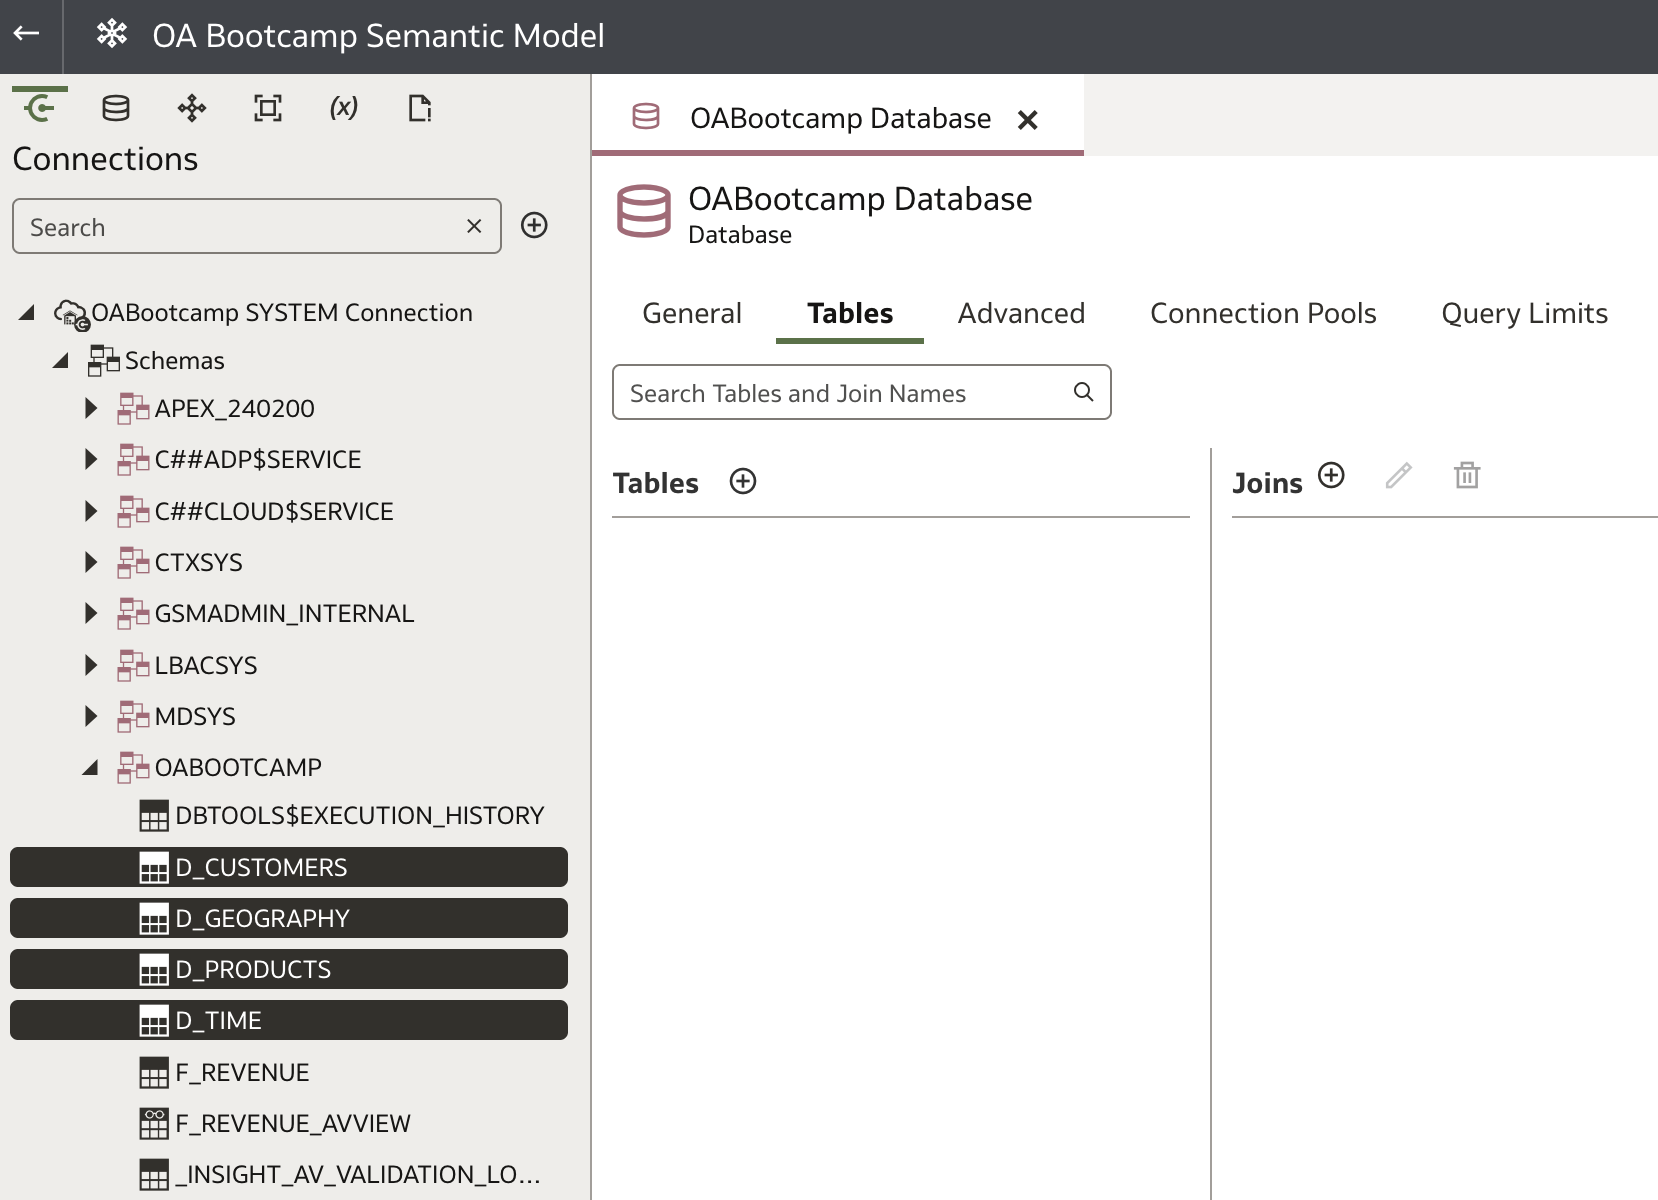
Task: Collapse OABootcamp SYSTEM Connection node
Action: tap(27, 313)
